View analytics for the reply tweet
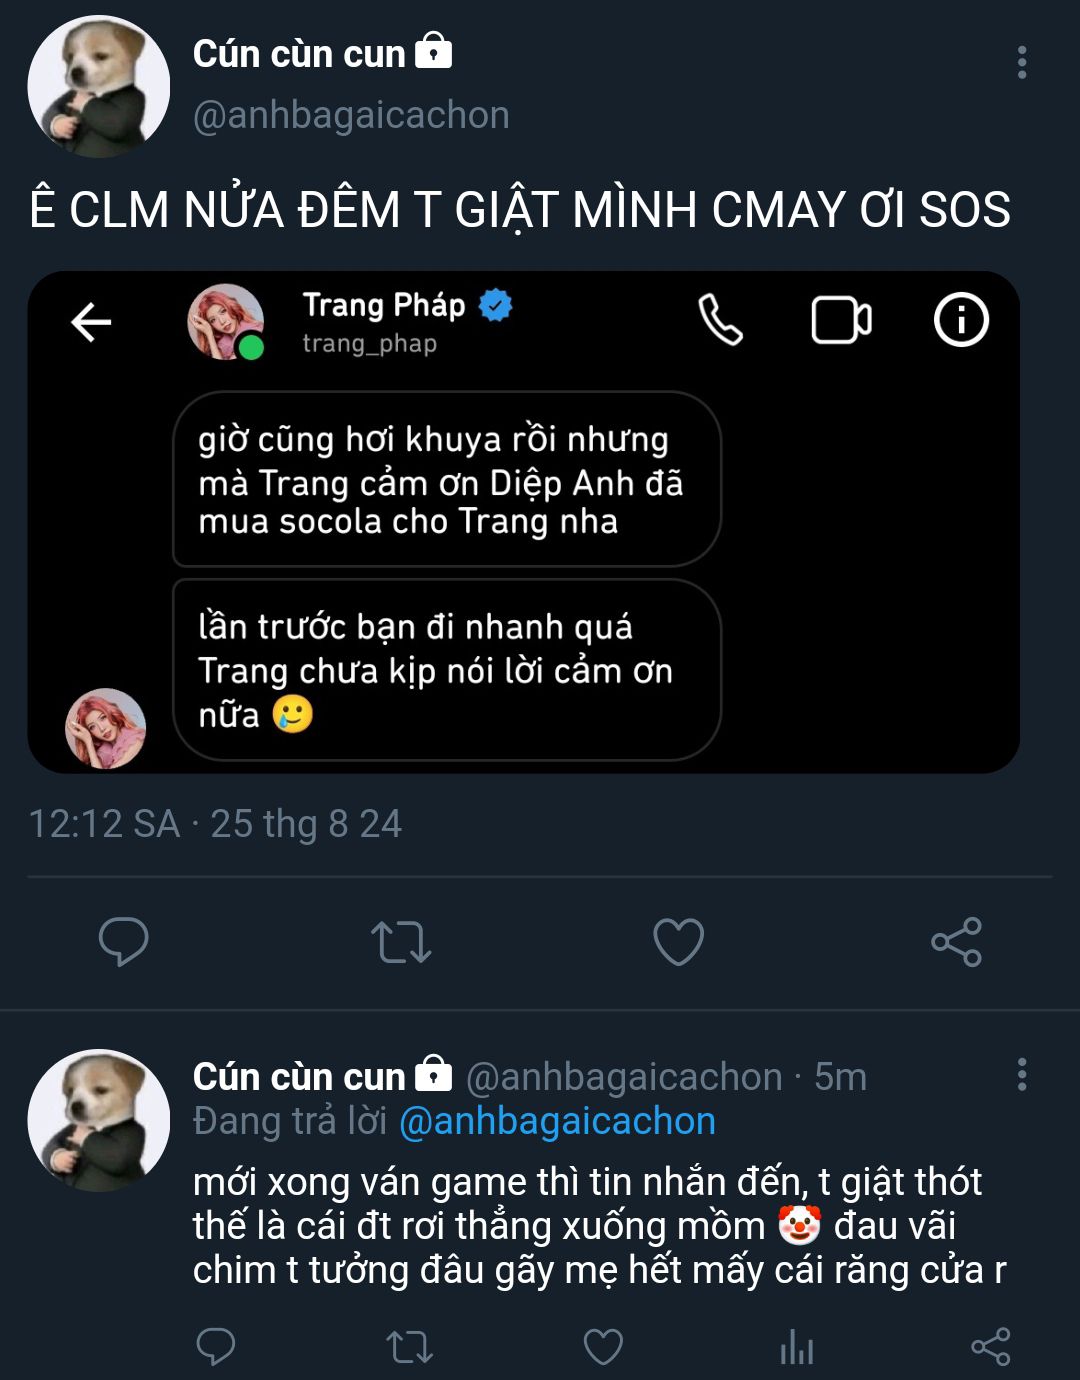 (797, 1348)
